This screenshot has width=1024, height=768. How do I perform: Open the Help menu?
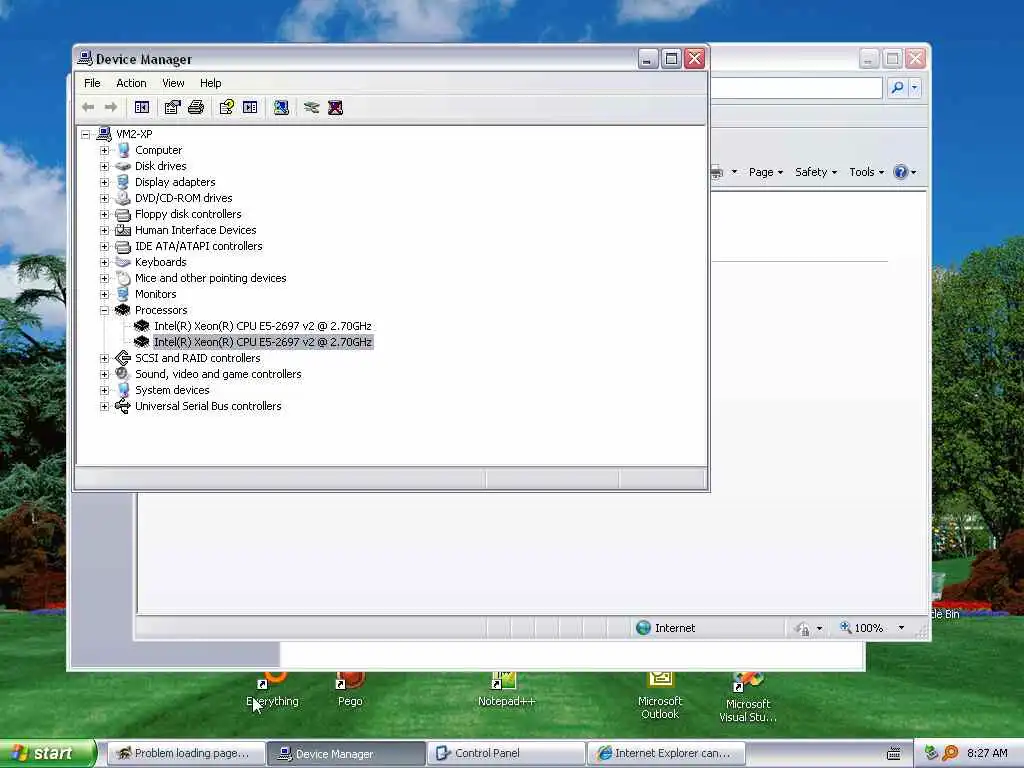[210, 83]
